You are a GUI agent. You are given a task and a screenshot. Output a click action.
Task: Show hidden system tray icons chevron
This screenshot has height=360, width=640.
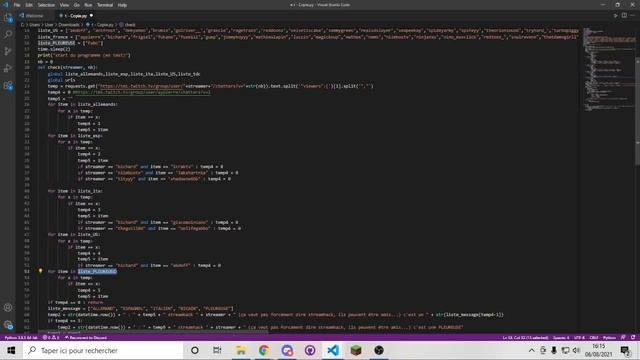(531, 350)
